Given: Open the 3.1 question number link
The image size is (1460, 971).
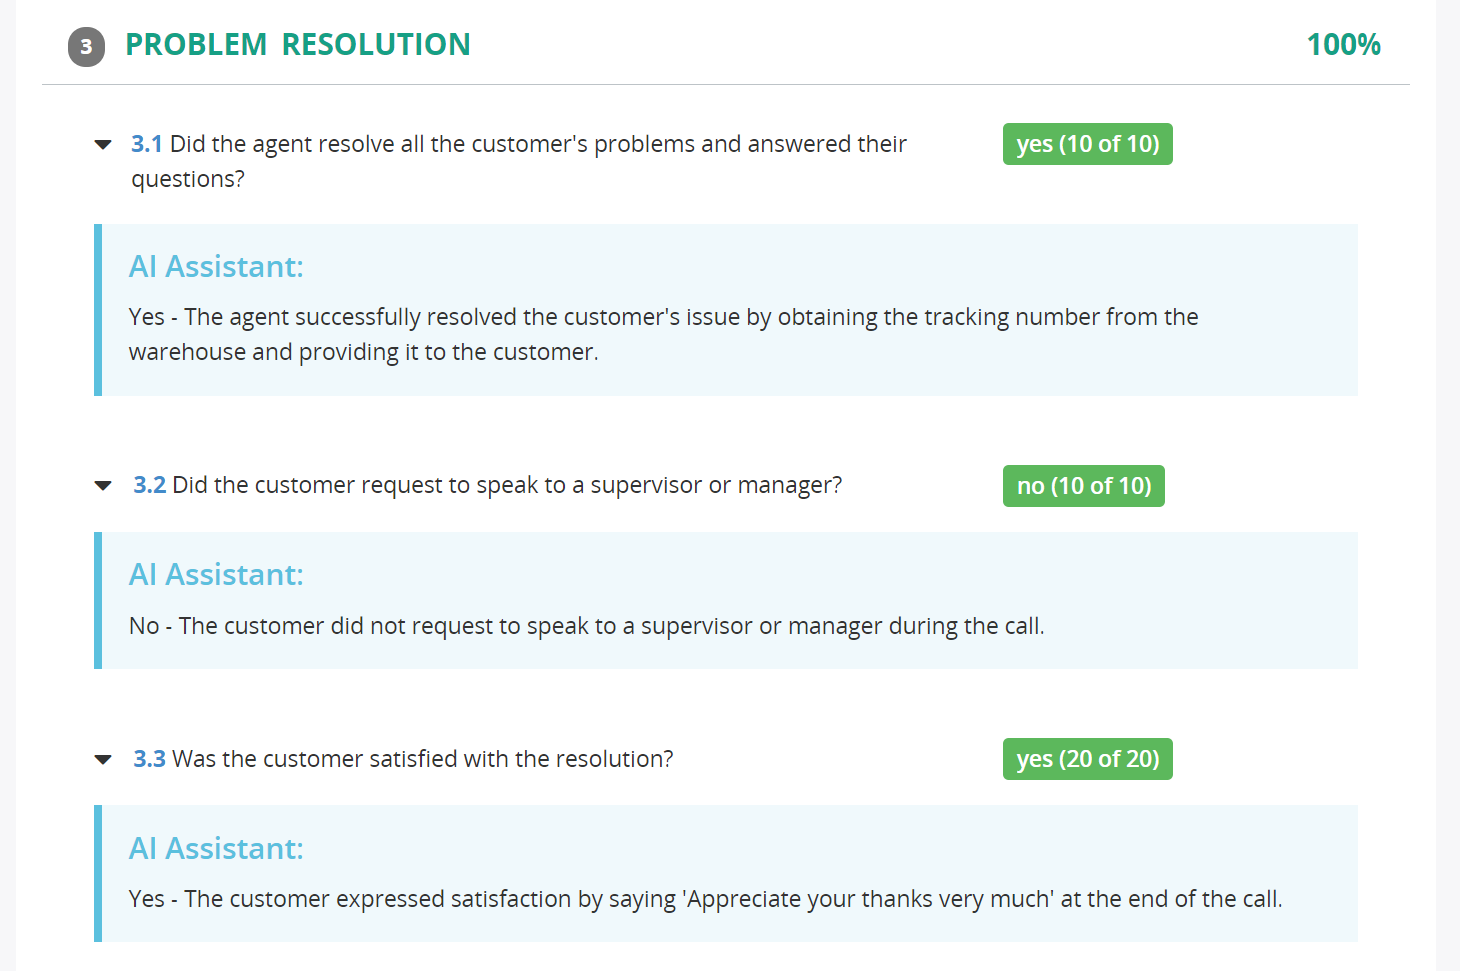Looking at the screenshot, I should 146,144.
